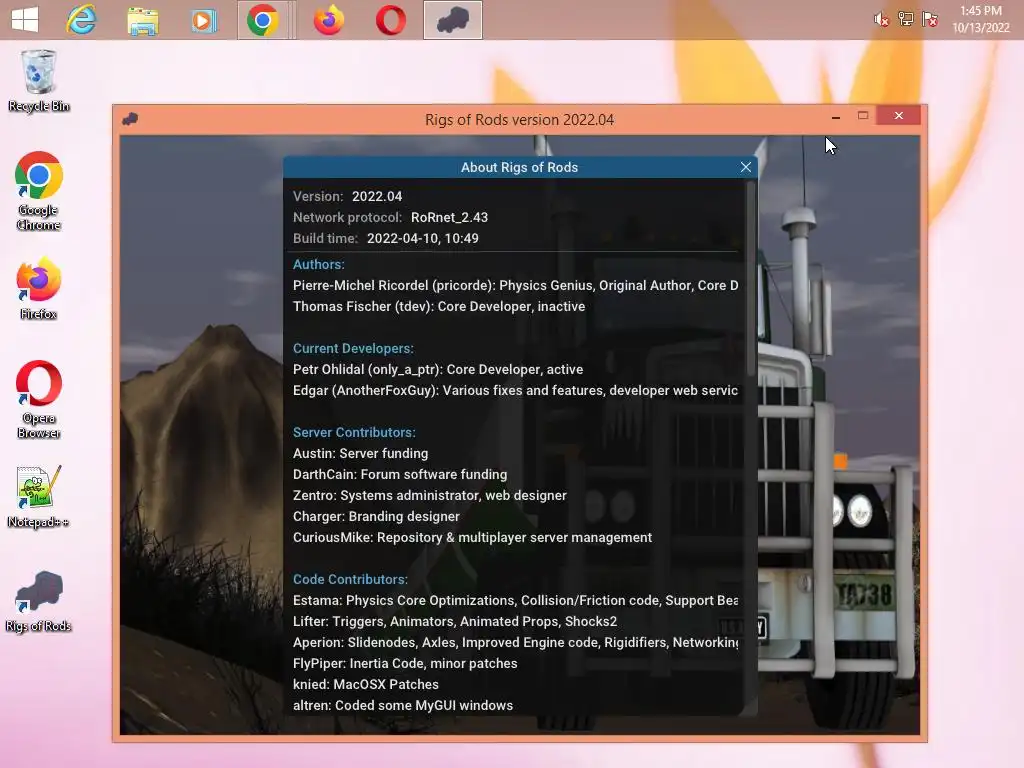Image resolution: width=1024 pixels, height=768 pixels.
Task: Select Rigs of Rods taskbar button
Action: (x=453, y=20)
